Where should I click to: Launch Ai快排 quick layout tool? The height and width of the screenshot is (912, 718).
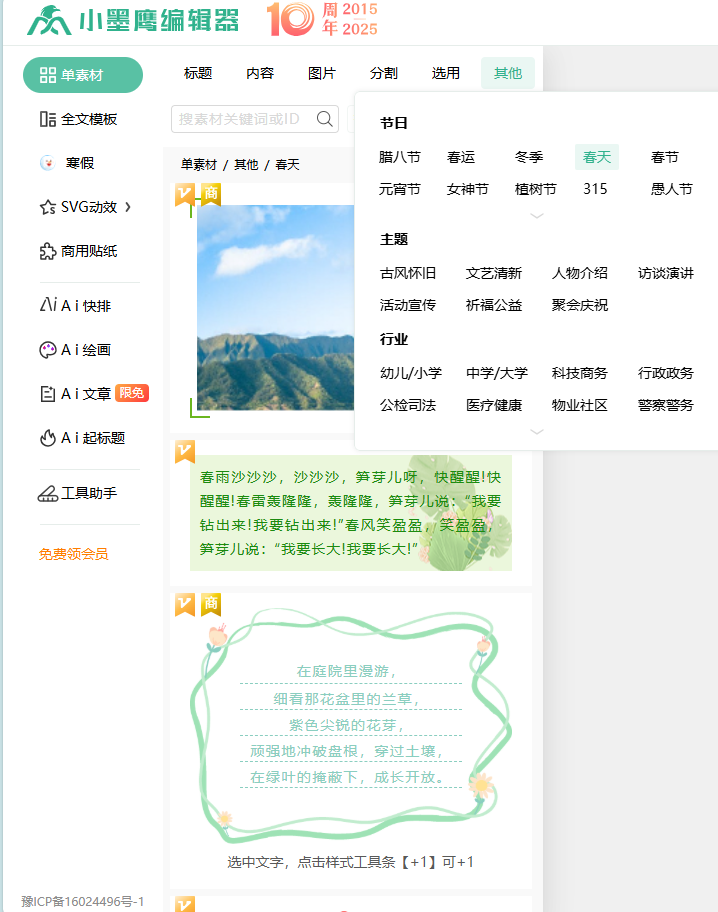(x=75, y=306)
